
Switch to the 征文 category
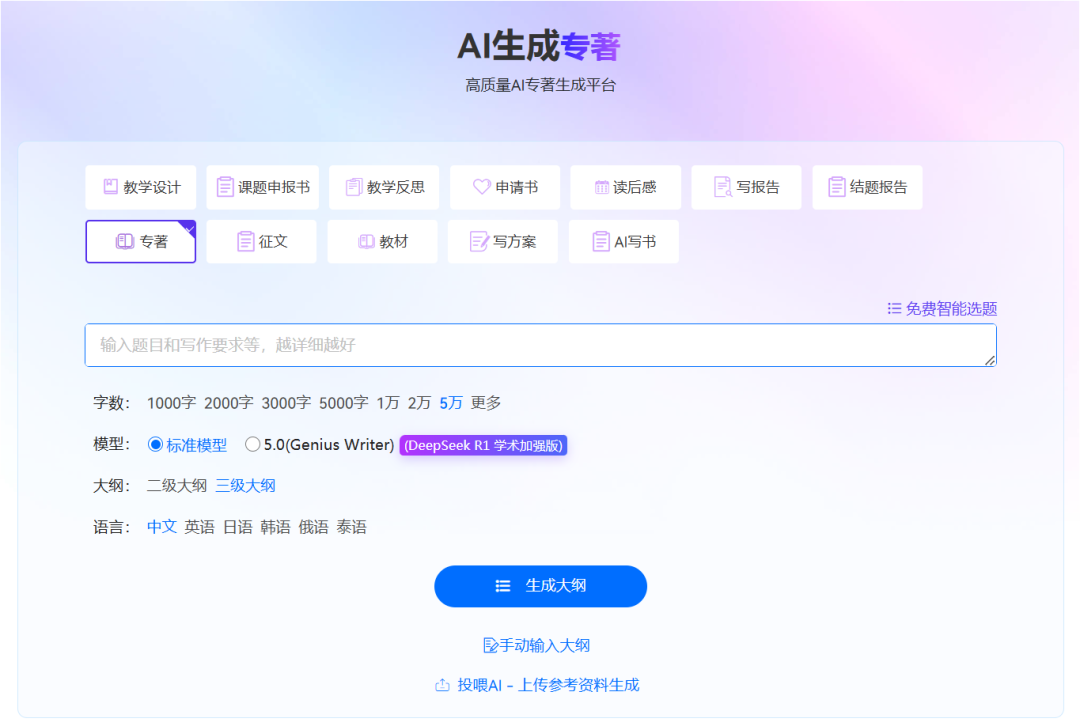(x=262, y=242)
